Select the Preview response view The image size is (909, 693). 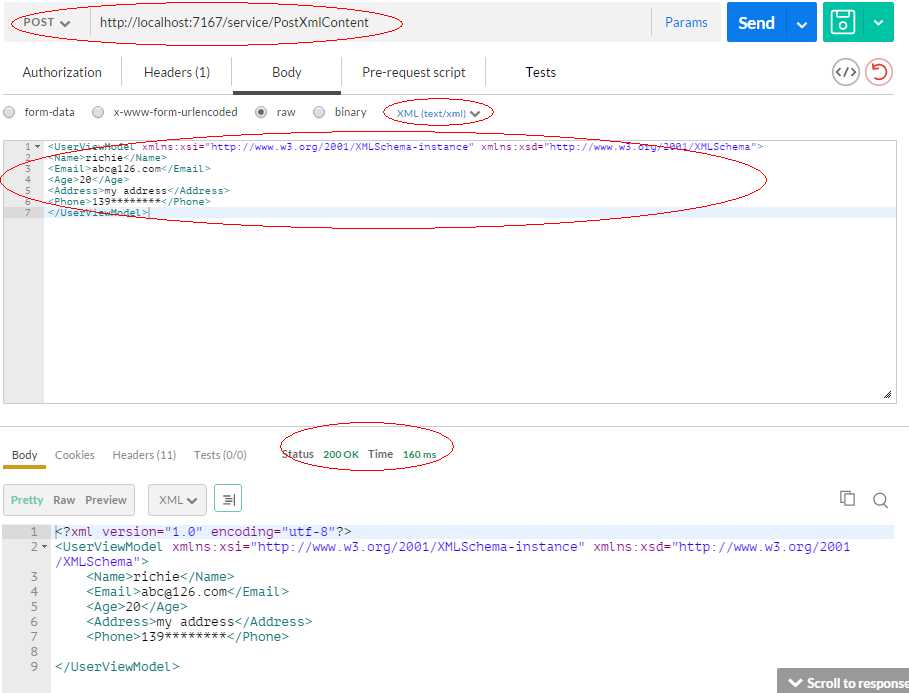[x=106, y=500]
